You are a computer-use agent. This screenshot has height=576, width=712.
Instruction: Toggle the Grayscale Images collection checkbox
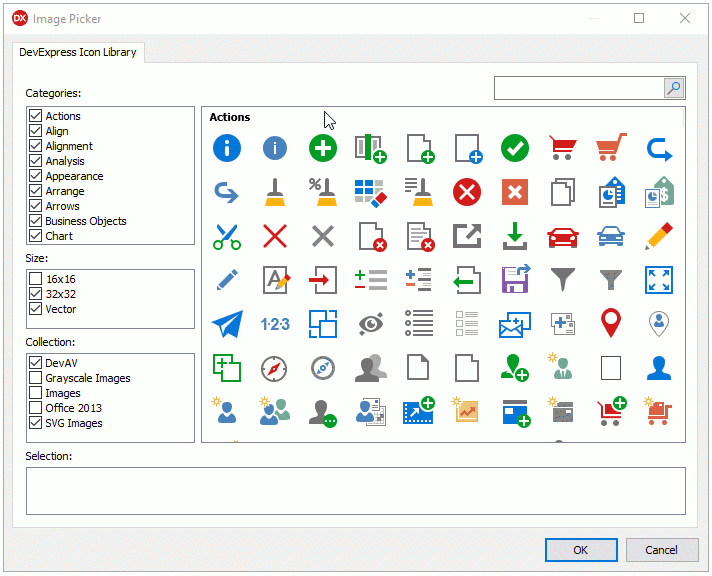(x=36, y=378)
